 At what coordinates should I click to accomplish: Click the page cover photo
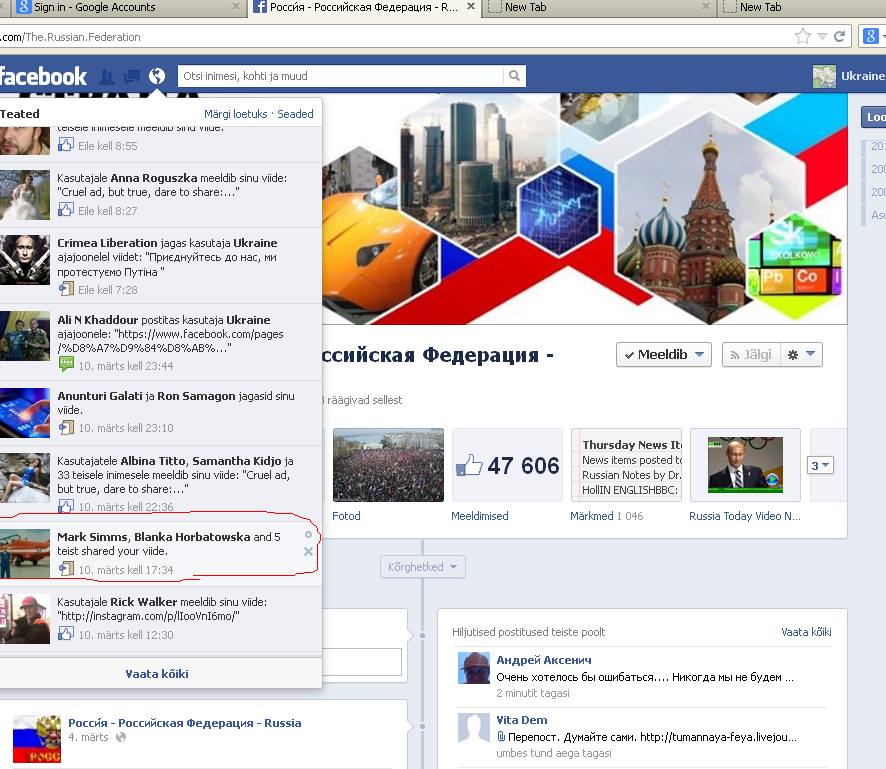click(x=585, y=209)
